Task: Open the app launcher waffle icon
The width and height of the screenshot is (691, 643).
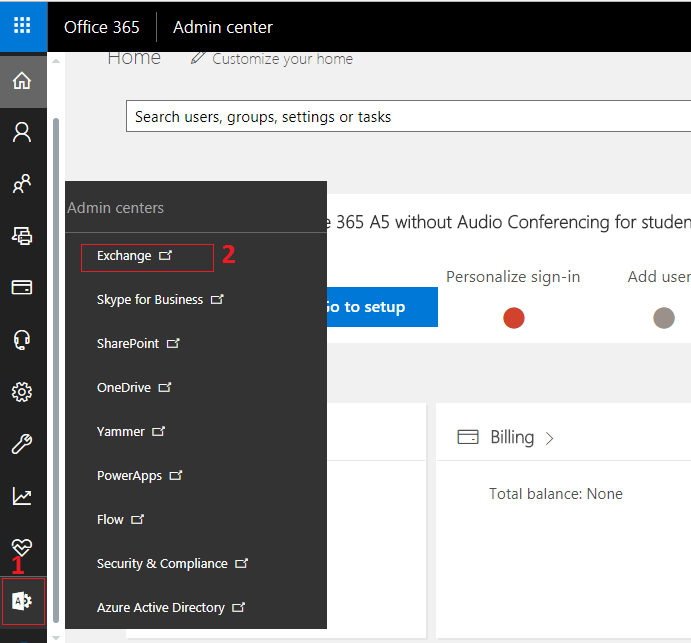Action: coord(22,26)
